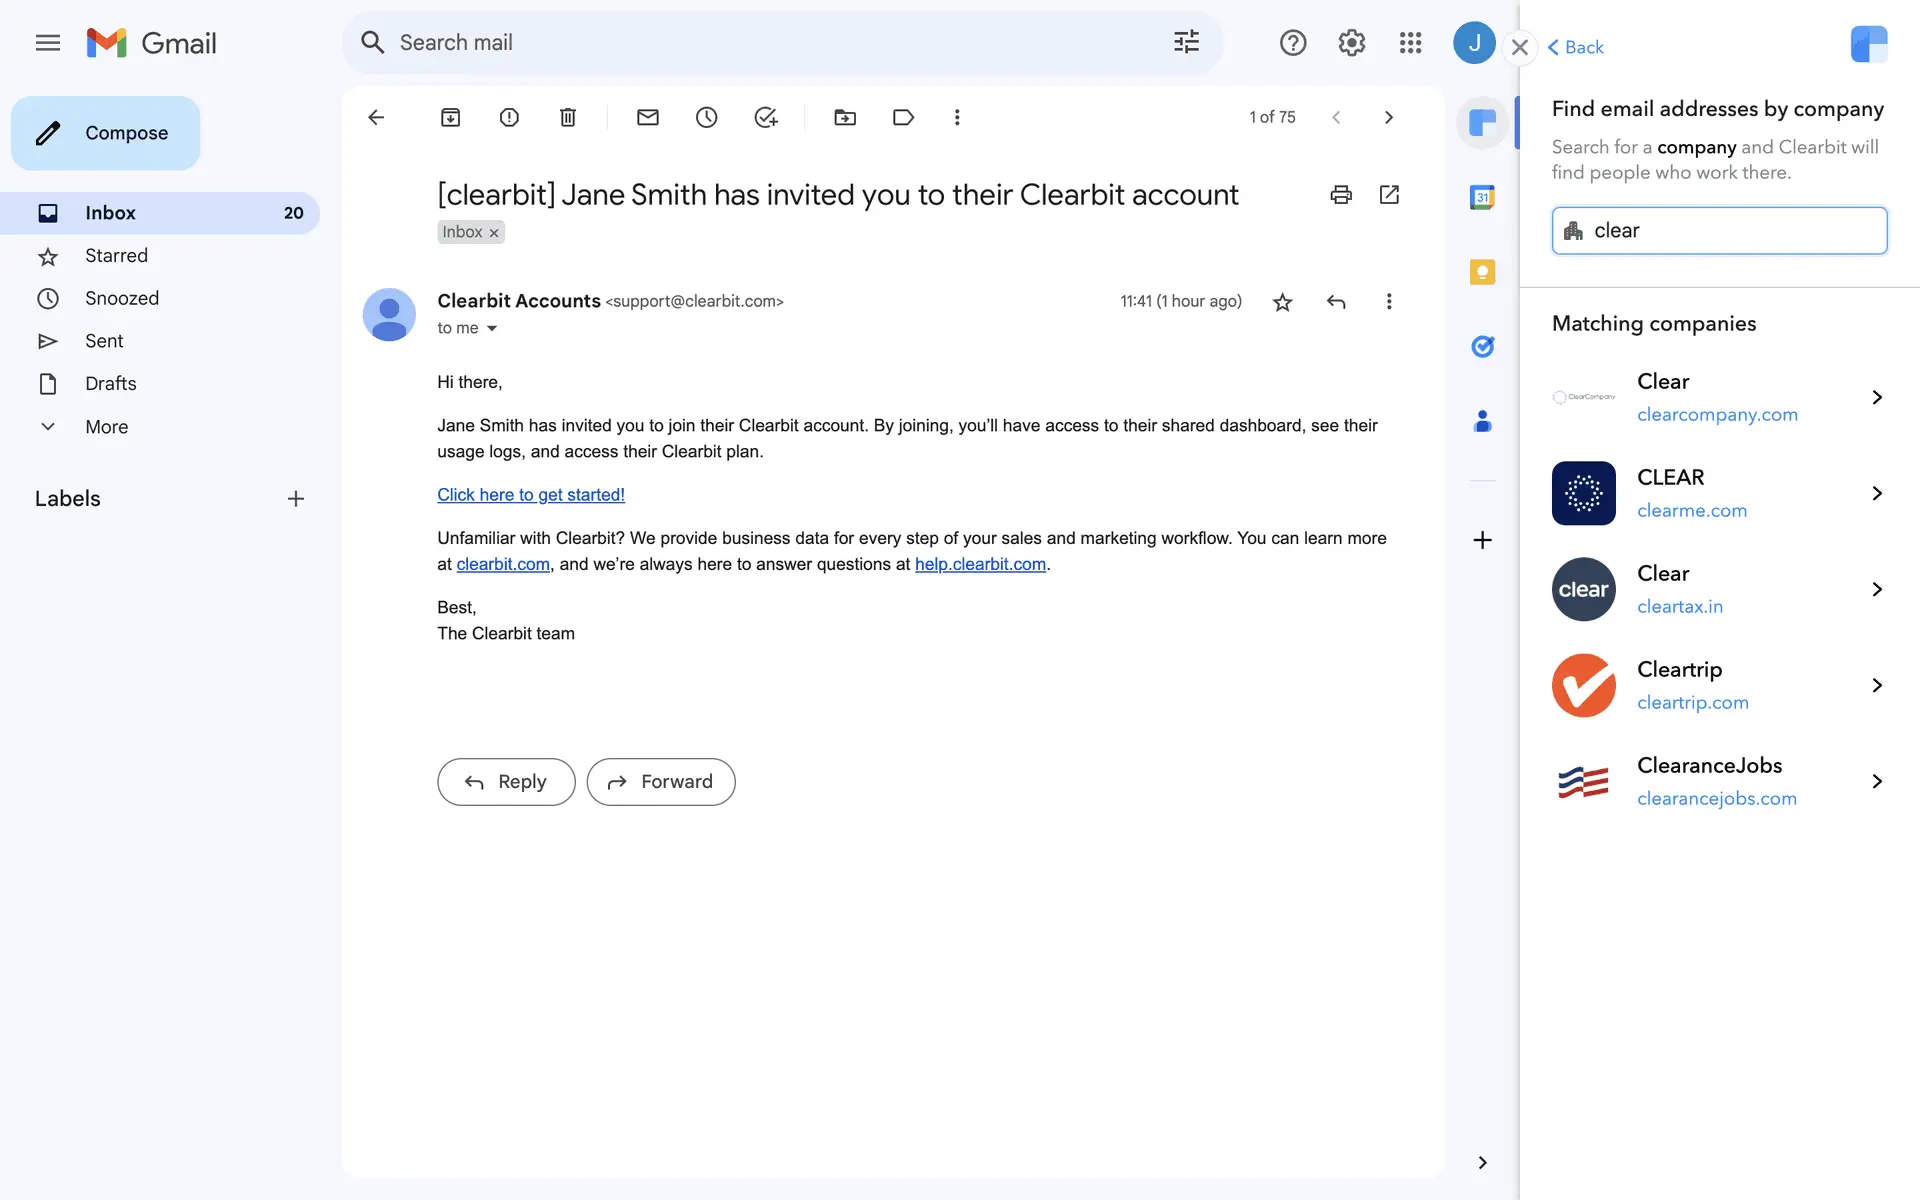Snooze this email with the clock icon

[x=706, y=117]
